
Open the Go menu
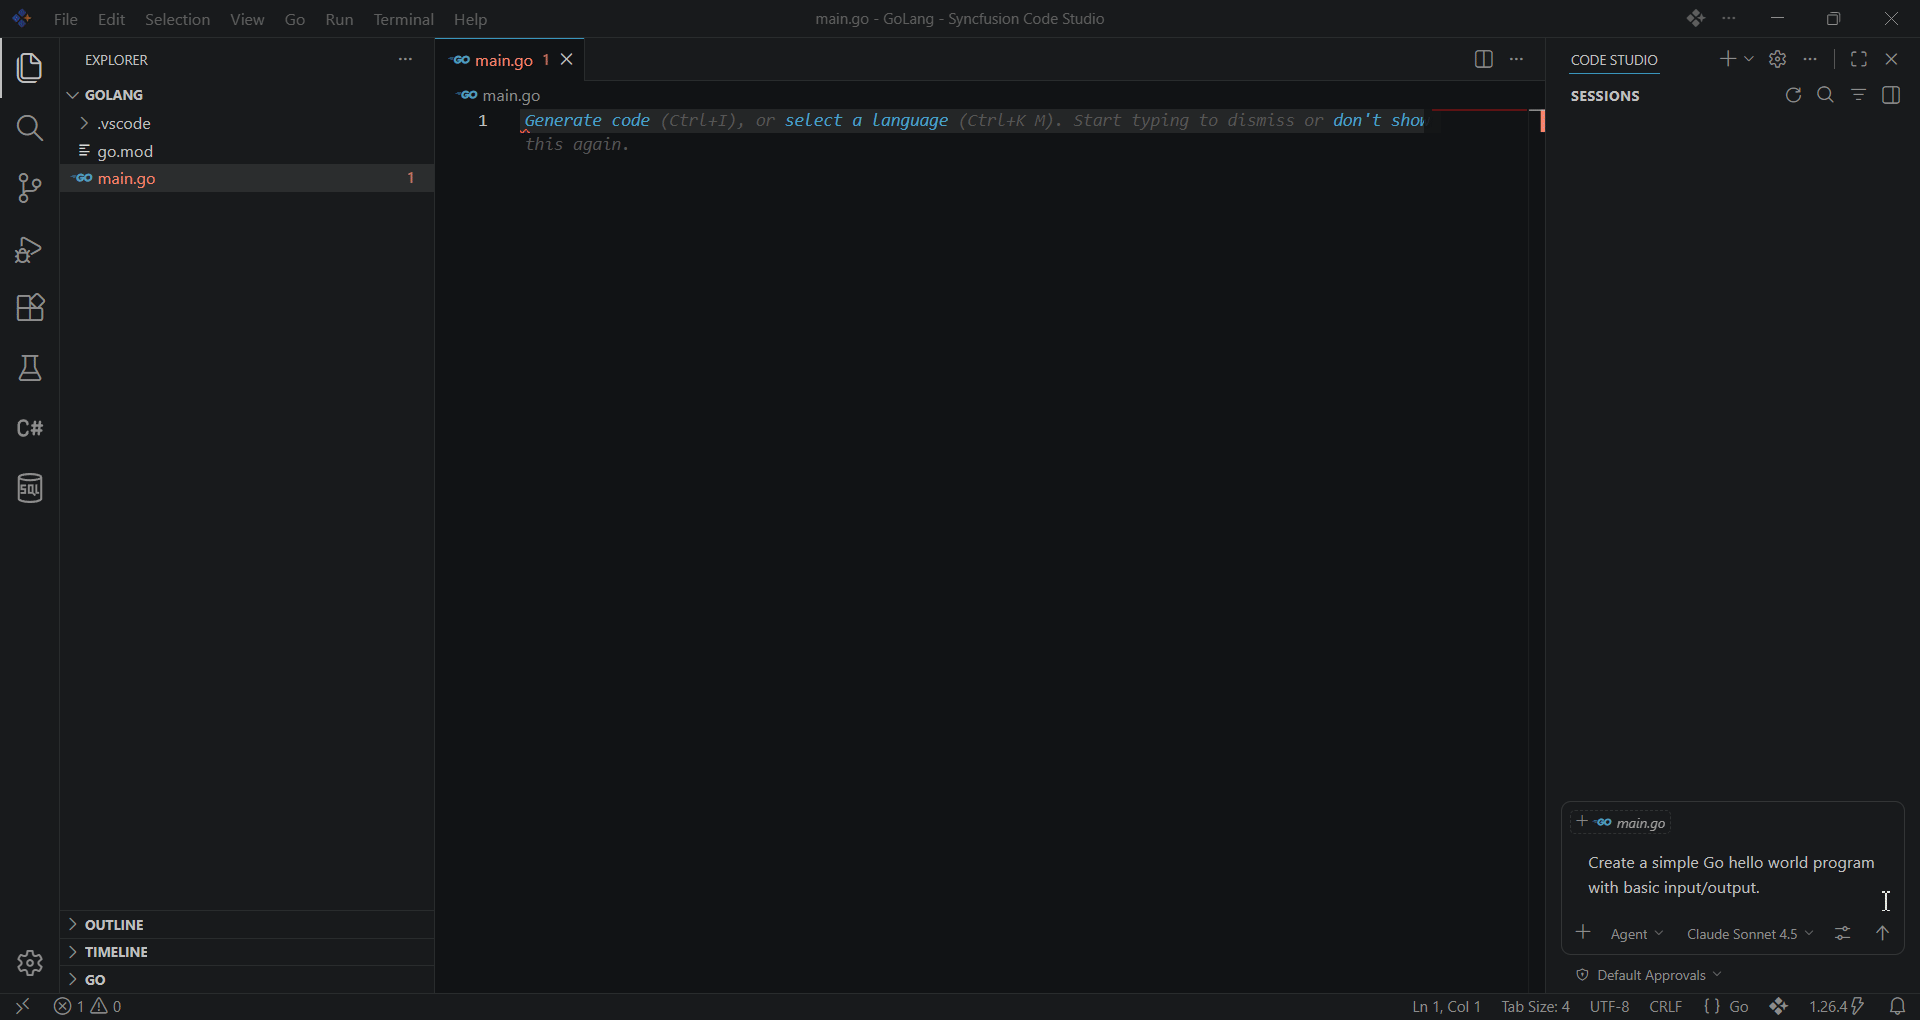point(295,20)
